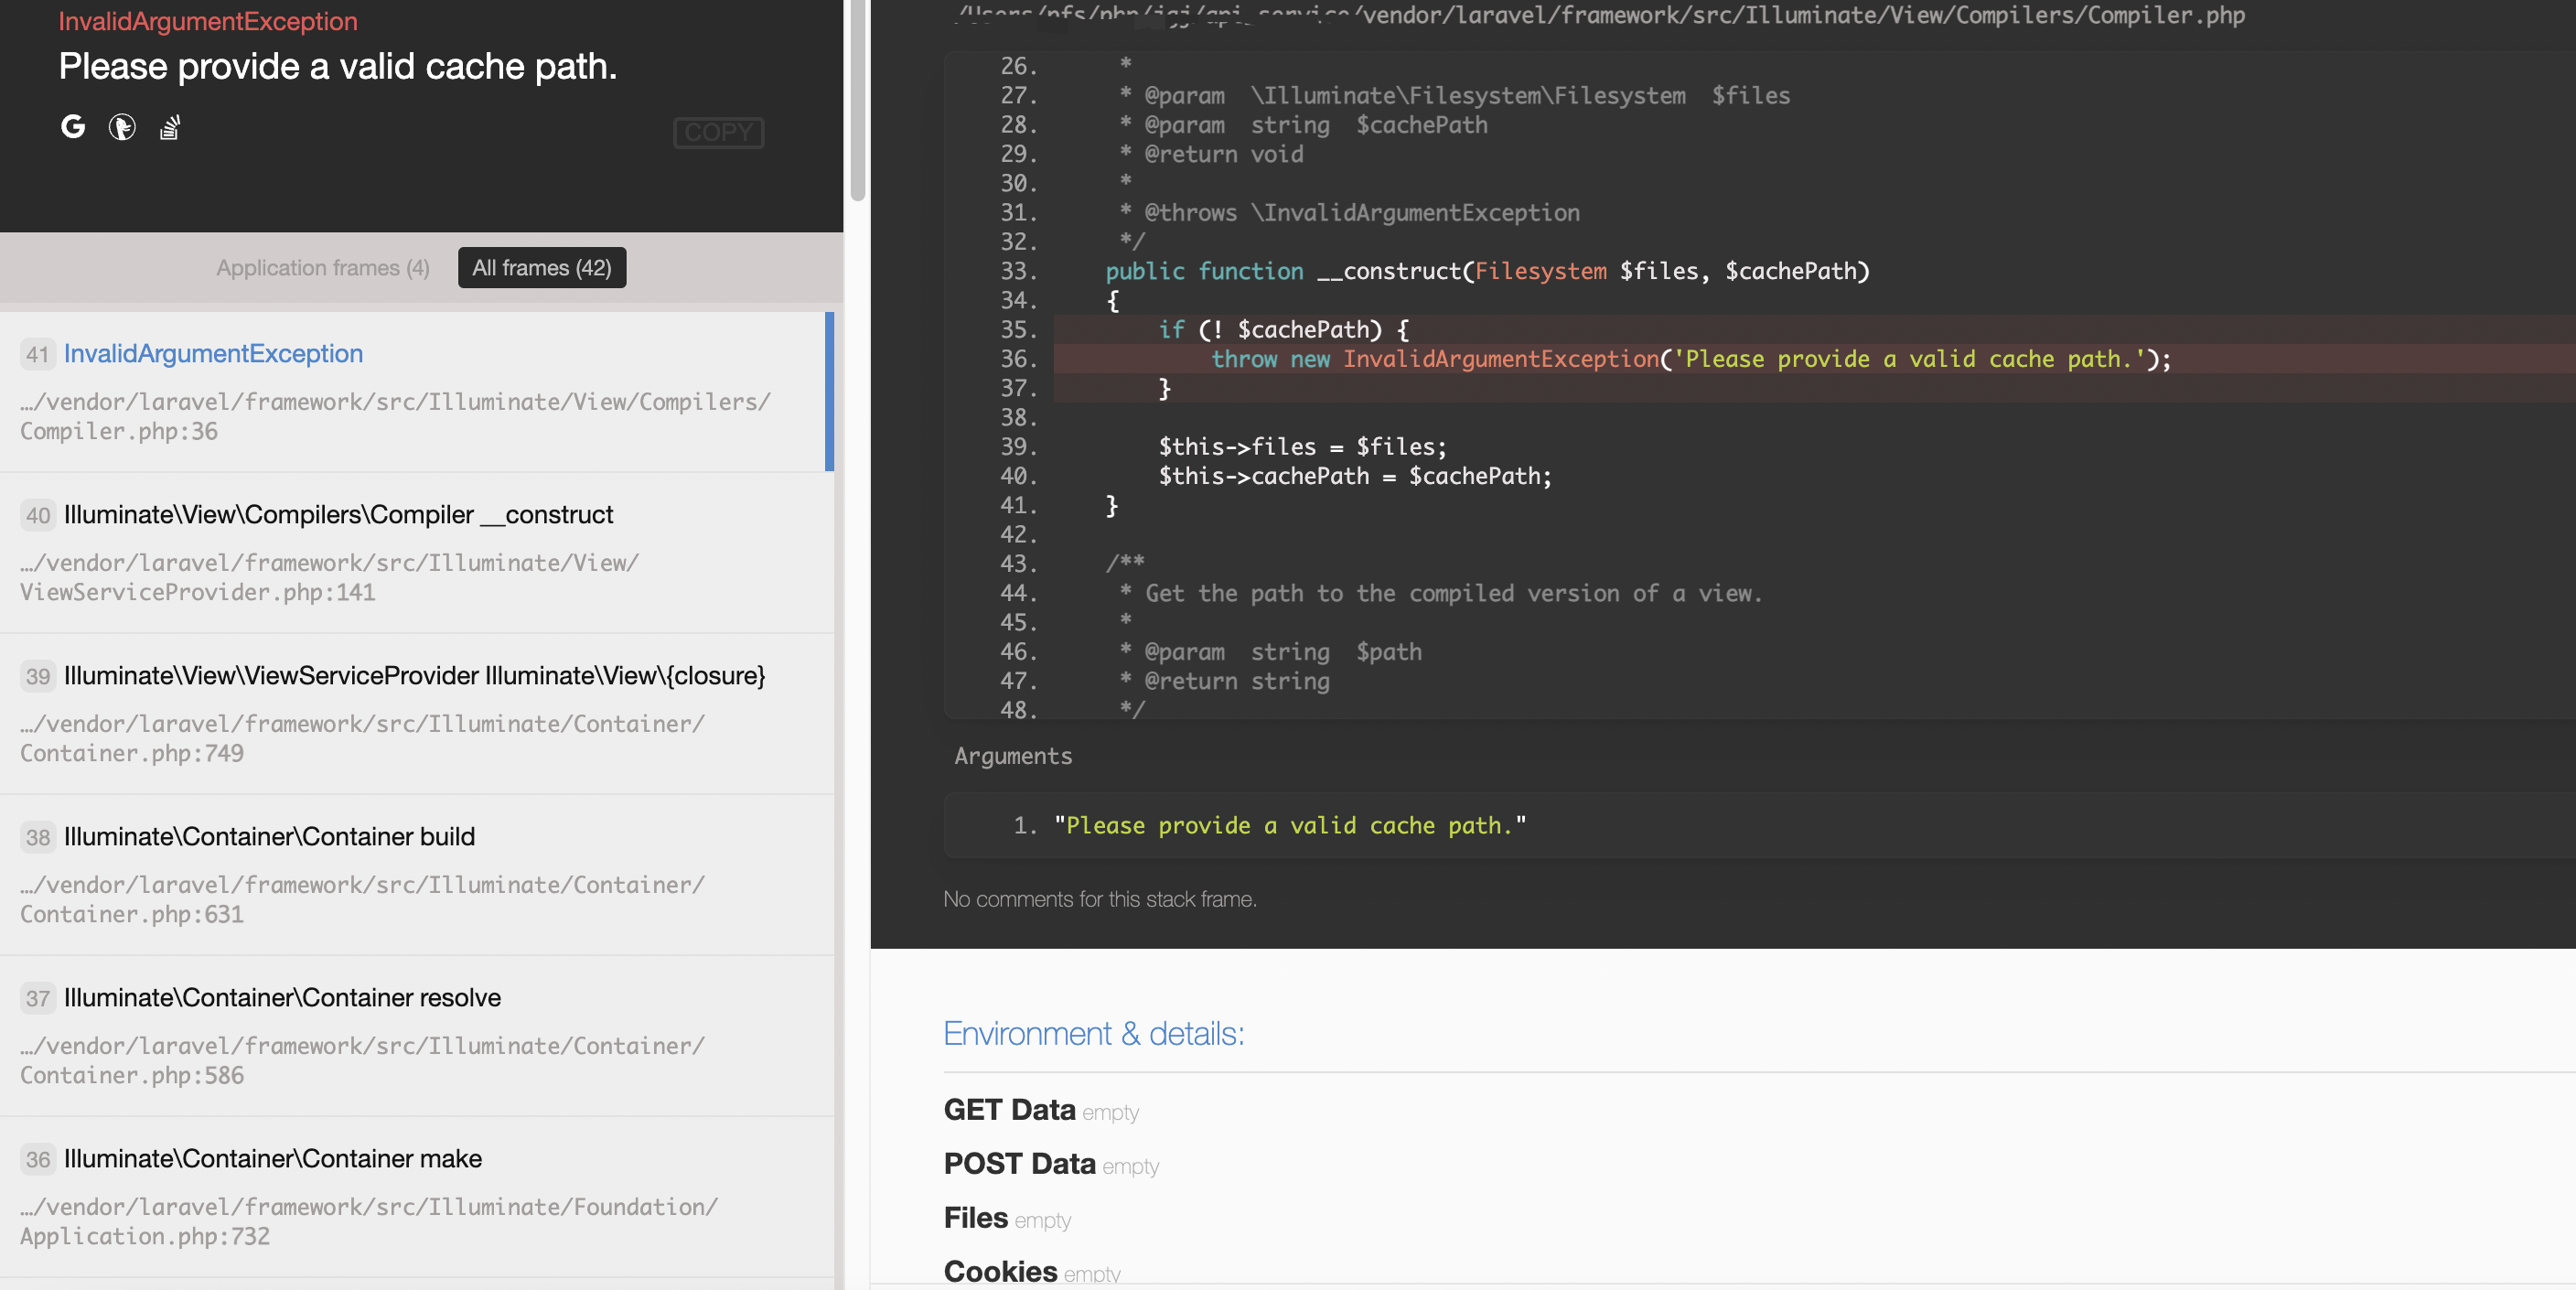This screenshot has height=1290, width=2576.
Task: Open frame 38 Container build
Action: tap(268, 837)
